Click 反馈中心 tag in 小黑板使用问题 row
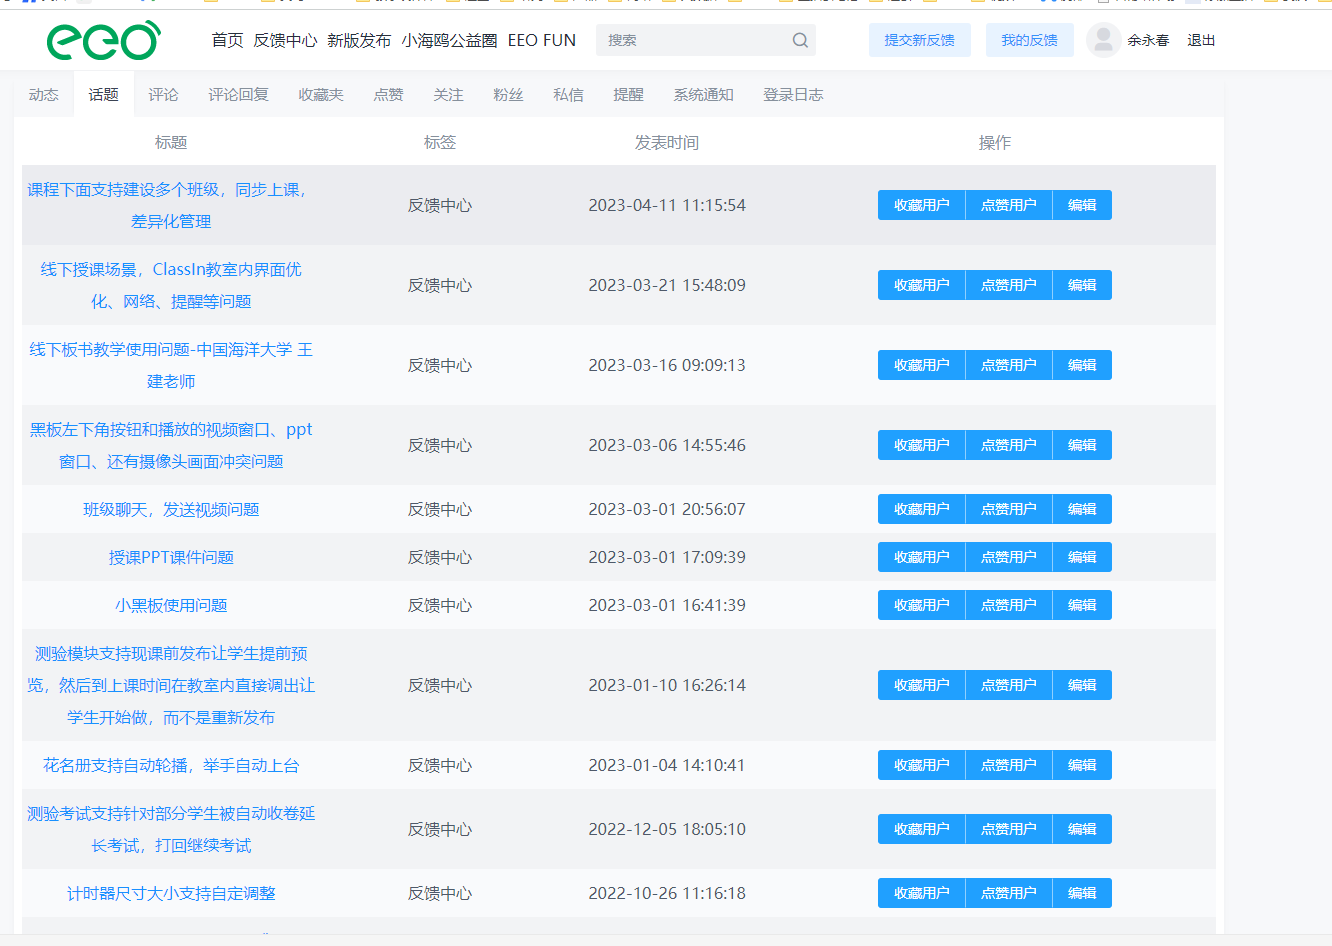This screenshot has width=1332, height=946. coord(440,605)
